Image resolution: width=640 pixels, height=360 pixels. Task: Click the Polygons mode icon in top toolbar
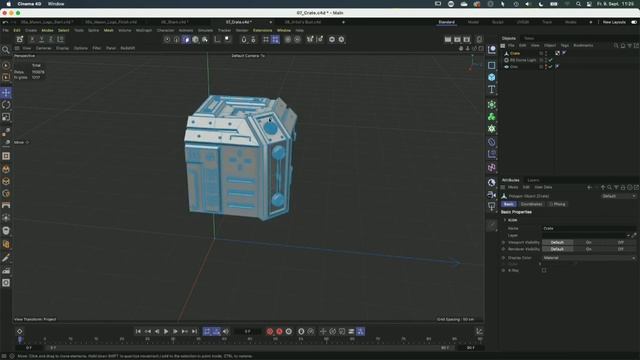click(x=186, y=40)
